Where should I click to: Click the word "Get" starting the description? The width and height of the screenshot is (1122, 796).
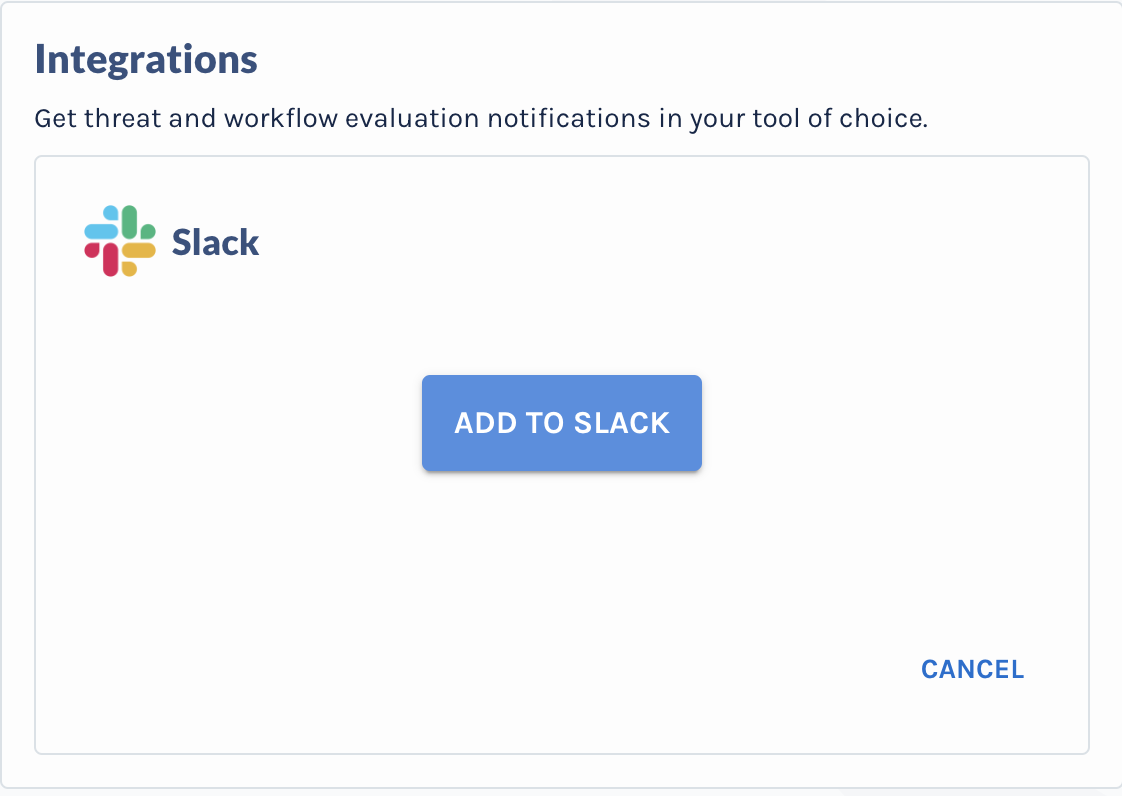(x=55, y=119)
